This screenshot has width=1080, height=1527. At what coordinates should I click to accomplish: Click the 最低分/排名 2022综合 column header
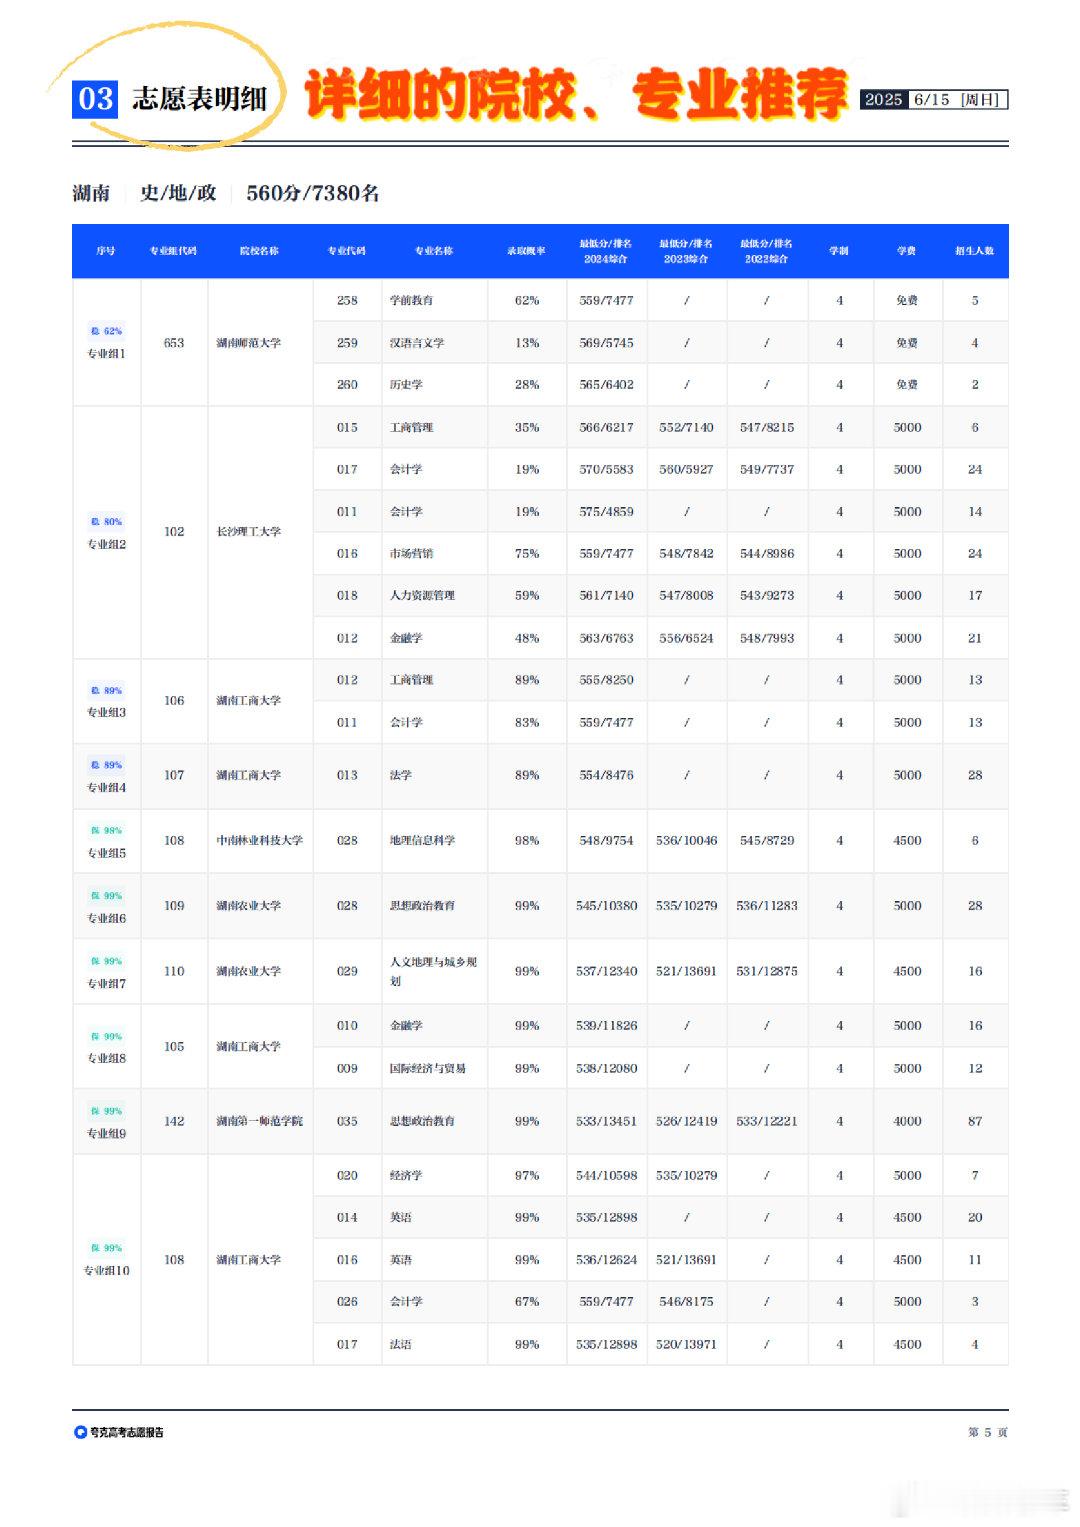(767, 251)
